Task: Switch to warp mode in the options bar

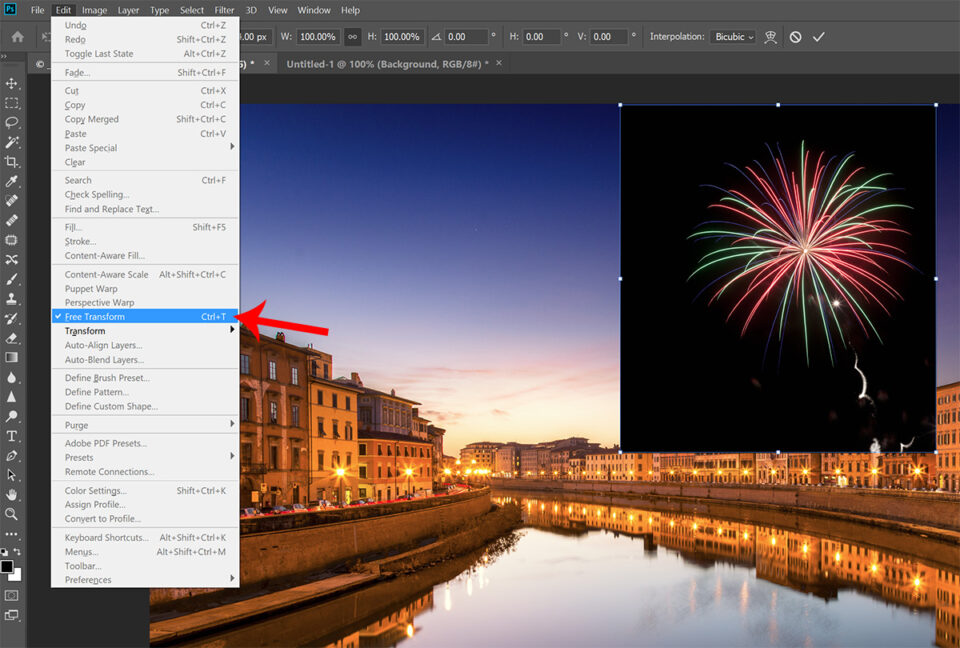Action: pos(771,36)
